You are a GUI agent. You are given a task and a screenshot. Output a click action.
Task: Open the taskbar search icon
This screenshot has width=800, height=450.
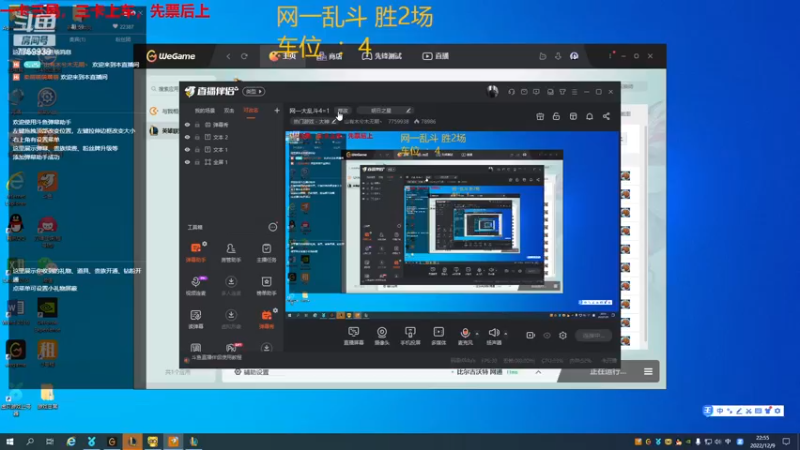point(30,441)
